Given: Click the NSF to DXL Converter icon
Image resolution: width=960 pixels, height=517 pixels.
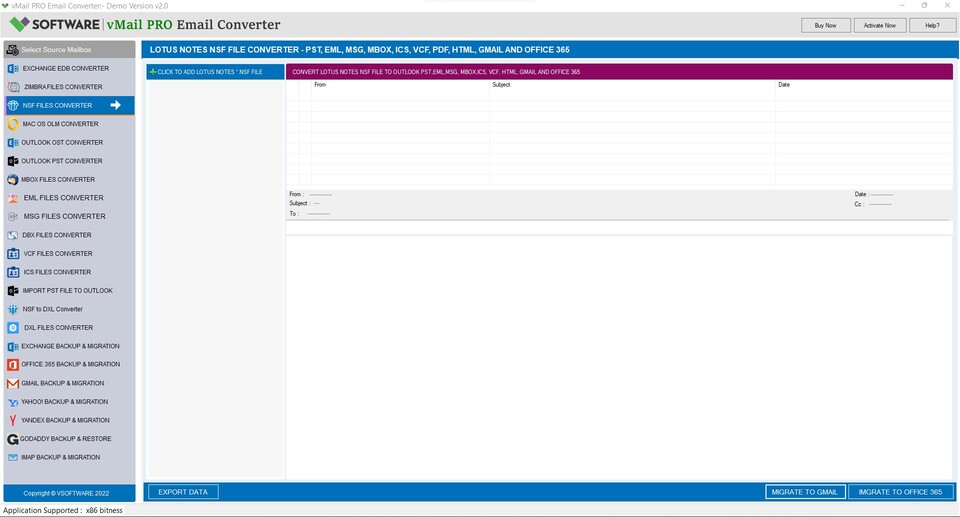Looking at the screenshot, I should tap(13, 309).
